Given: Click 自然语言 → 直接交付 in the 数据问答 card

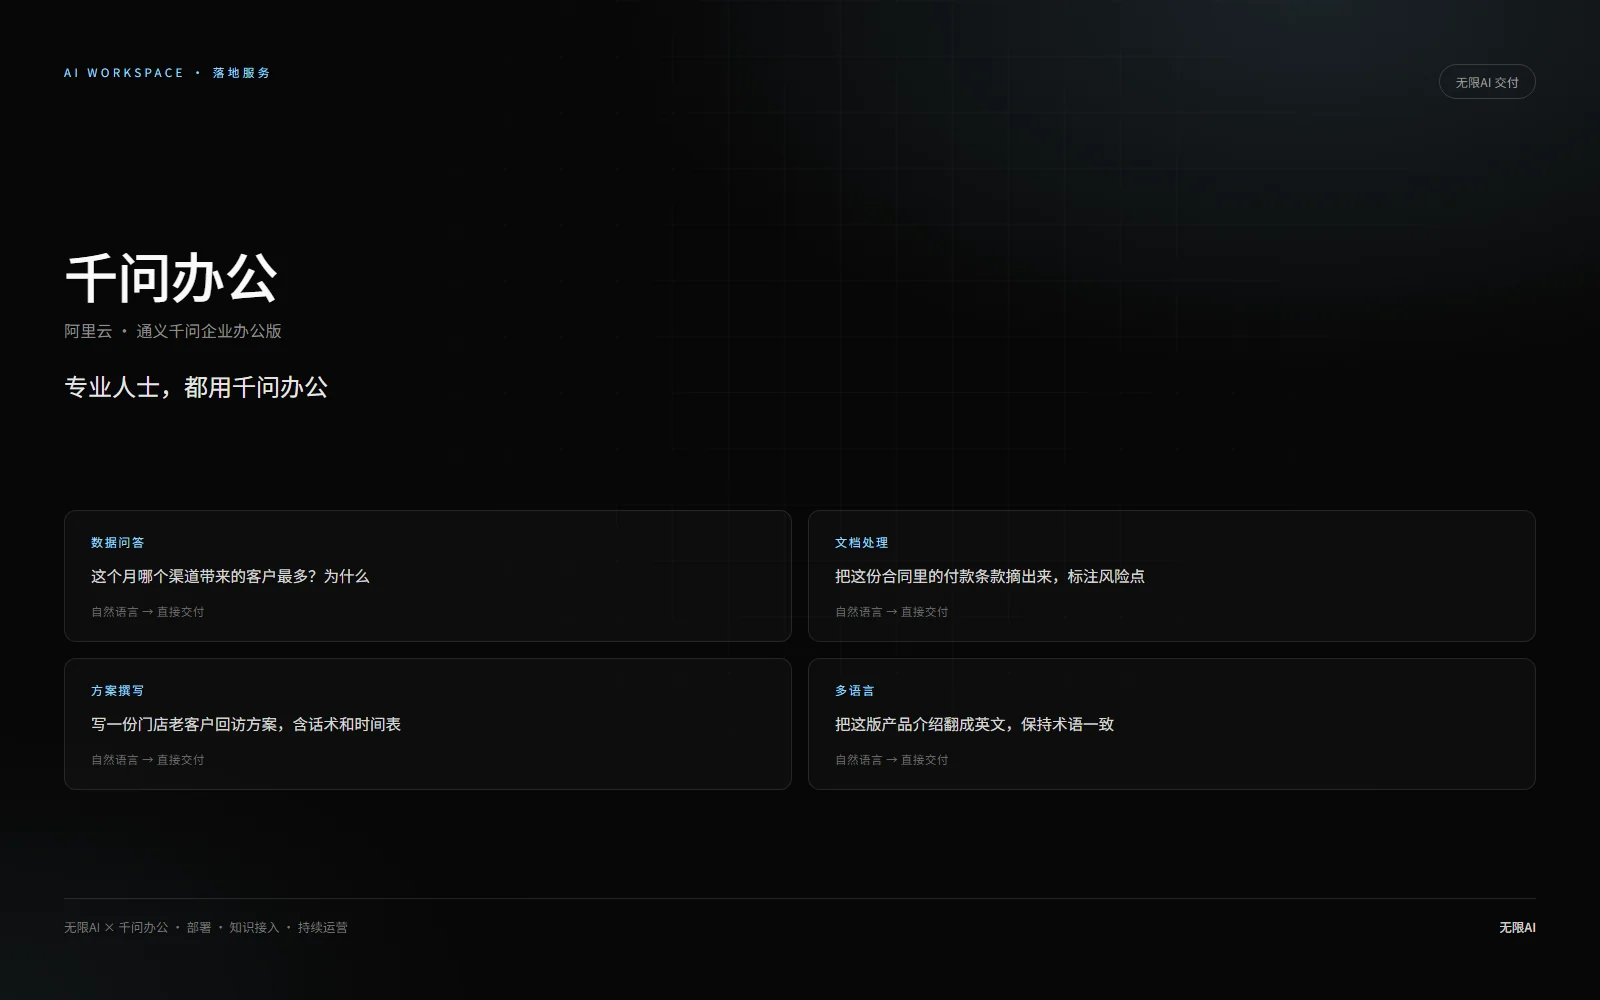Looking at the screenshot, I should tap(148, 612).
